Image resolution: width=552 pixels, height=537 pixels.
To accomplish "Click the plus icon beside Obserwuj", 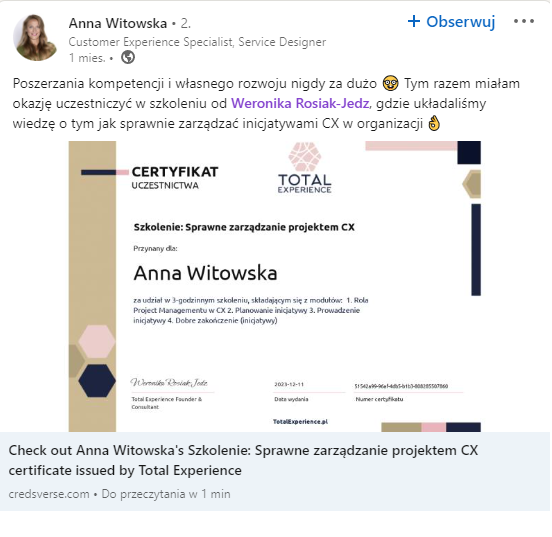I will [x=414, y=21].
